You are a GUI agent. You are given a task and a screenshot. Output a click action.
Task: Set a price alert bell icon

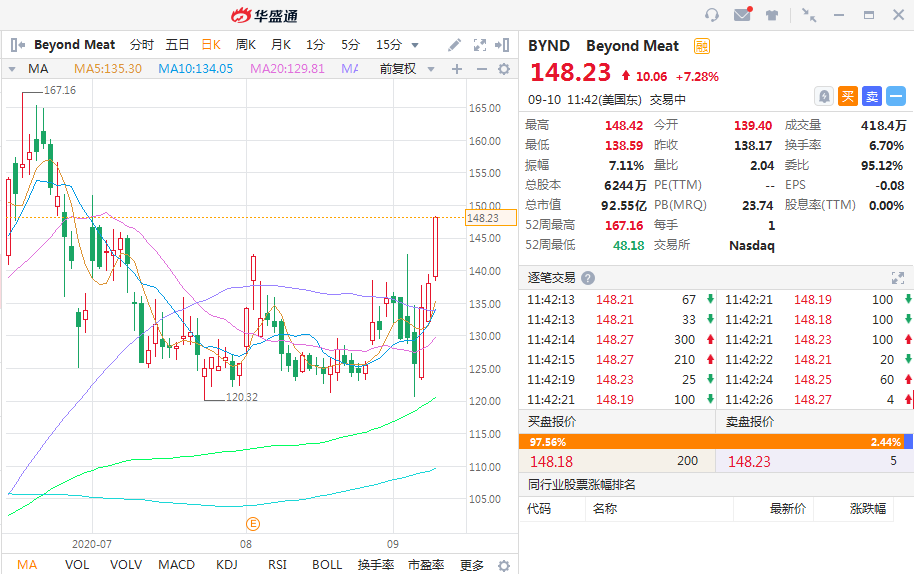(x=824, y=96)
